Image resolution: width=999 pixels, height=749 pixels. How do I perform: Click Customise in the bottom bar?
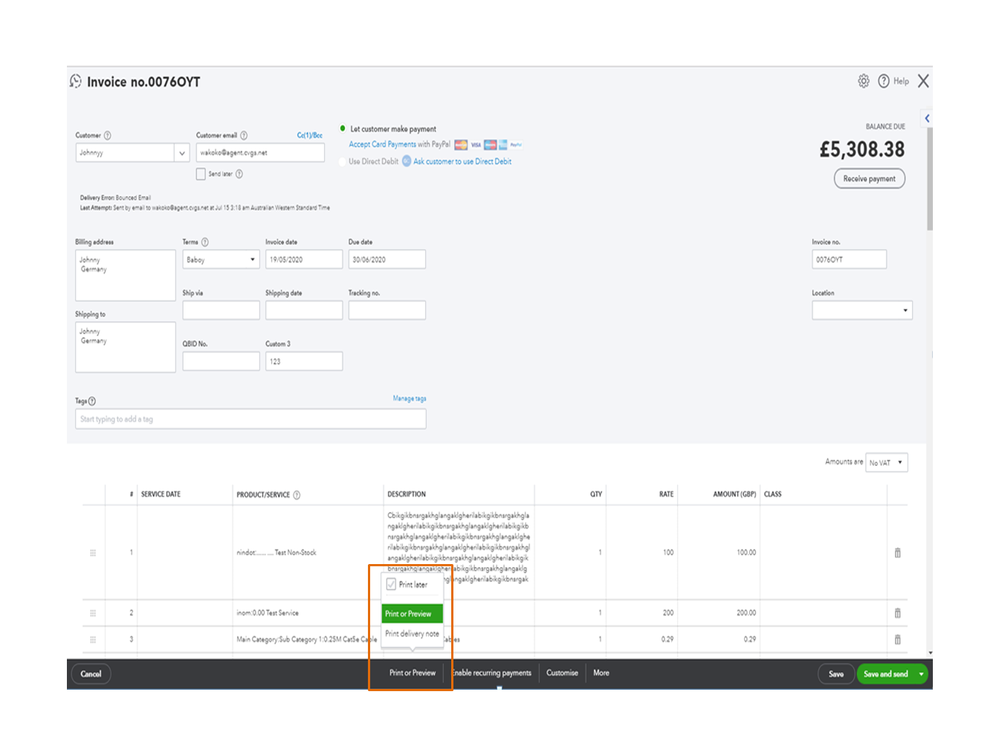[x=562, y=673]
